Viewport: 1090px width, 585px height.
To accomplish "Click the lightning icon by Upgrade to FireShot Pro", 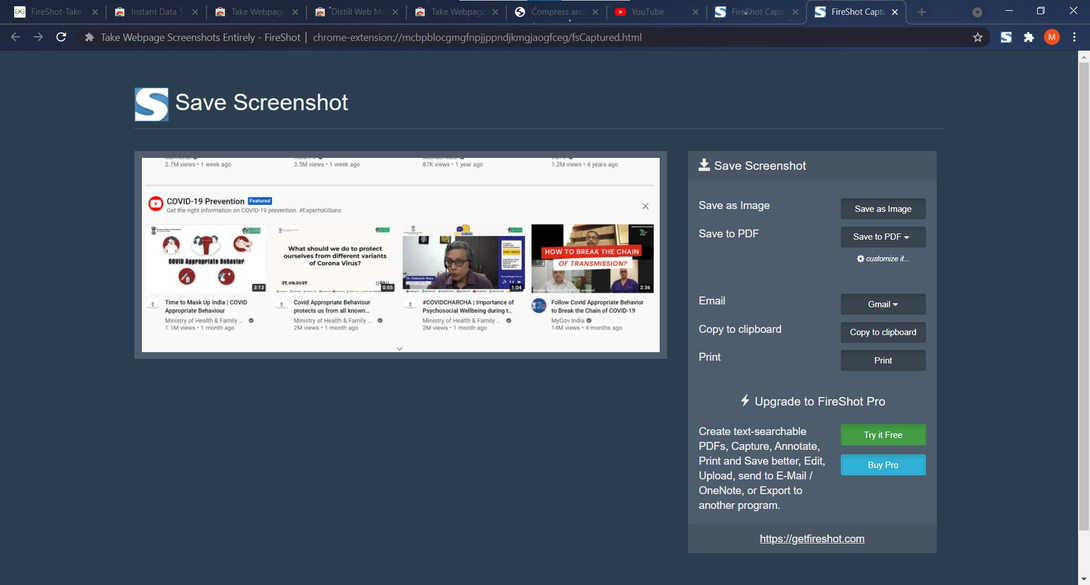I will pyautogui.click(x=745, y=400).
